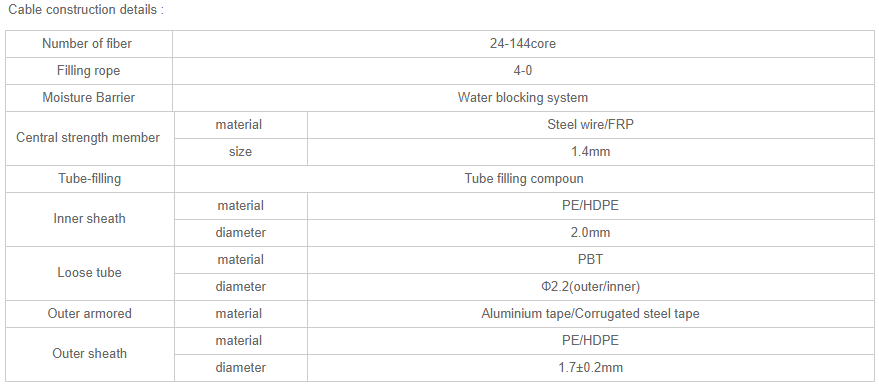Select the 'Outer armored' label cell

tap(89, 314)
